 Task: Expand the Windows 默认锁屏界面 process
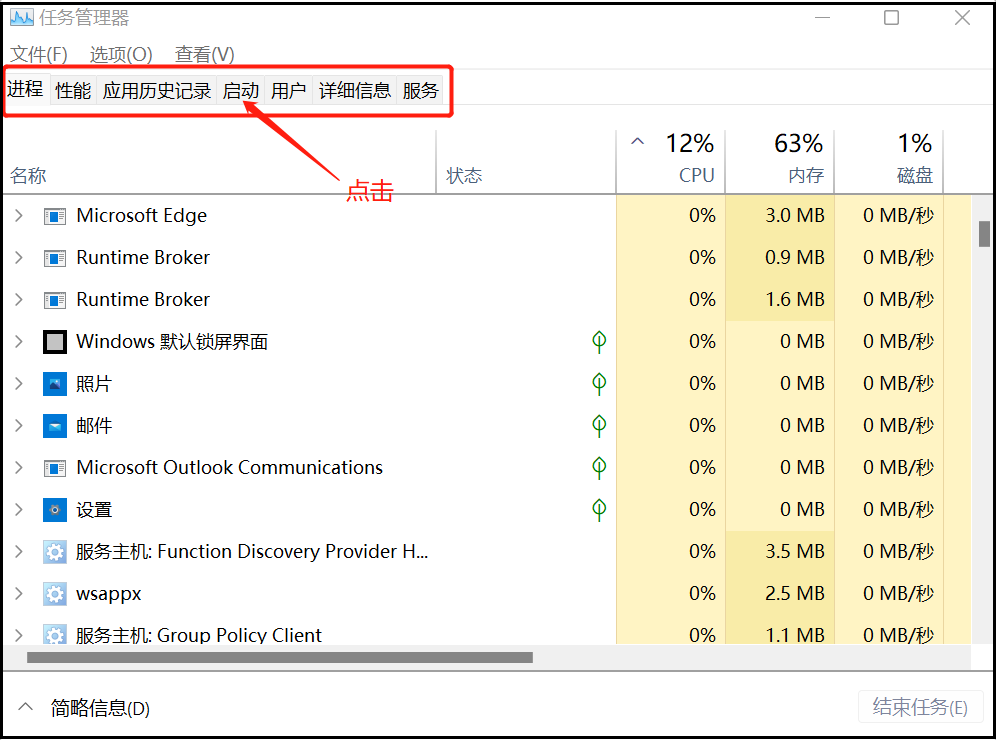[x=19, y=342]
